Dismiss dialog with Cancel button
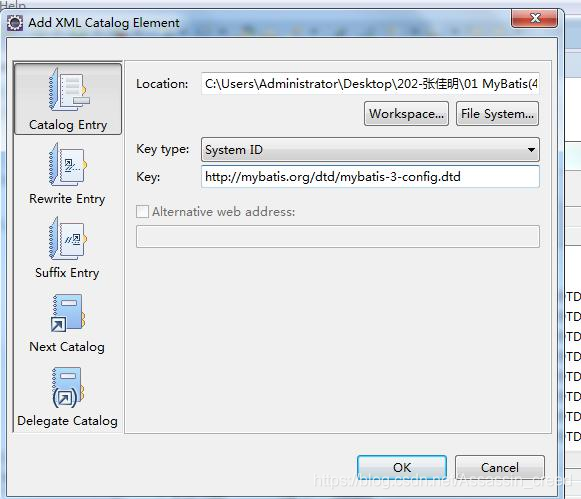This screenshot has height=499, width=581. pyautogui.click(x=499, y=468)
